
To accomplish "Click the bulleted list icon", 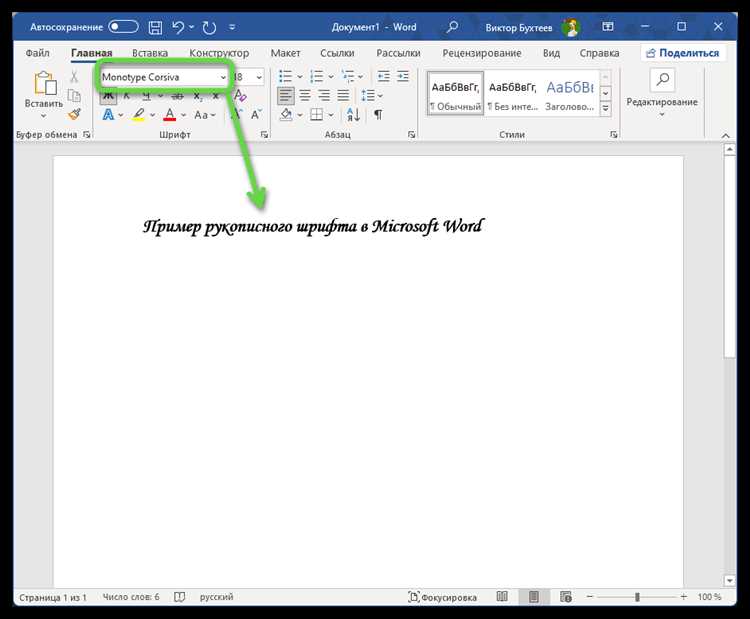I will tap(285, 76).
